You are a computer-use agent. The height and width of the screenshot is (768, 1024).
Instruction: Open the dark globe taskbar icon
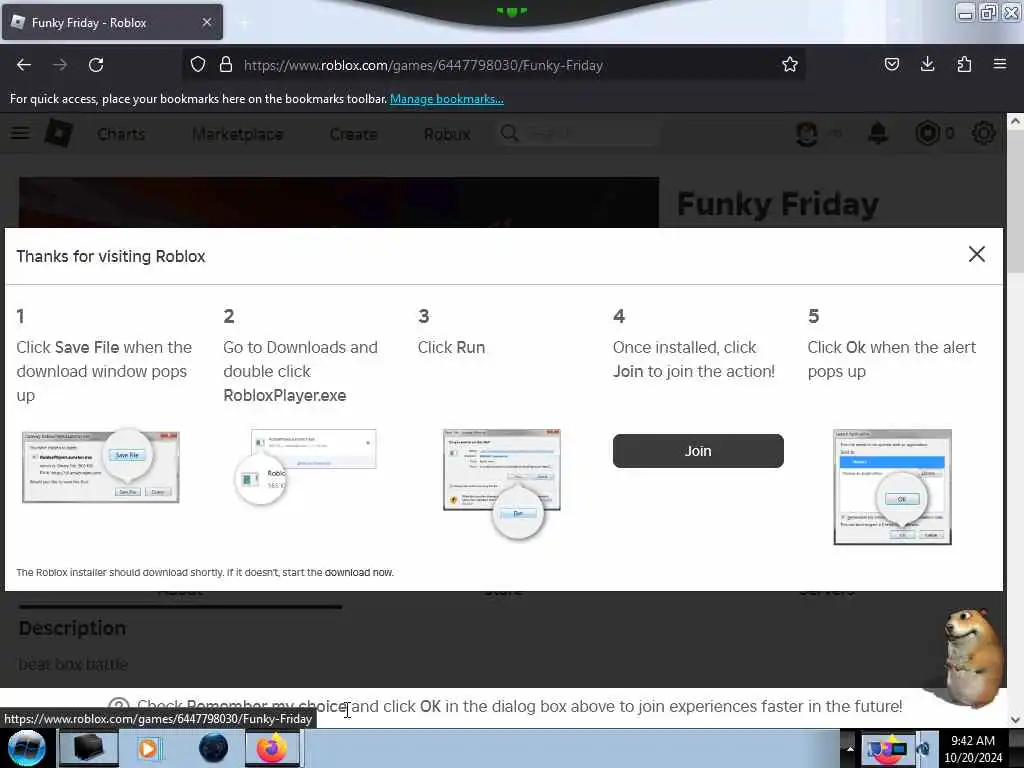pos(214,748)
